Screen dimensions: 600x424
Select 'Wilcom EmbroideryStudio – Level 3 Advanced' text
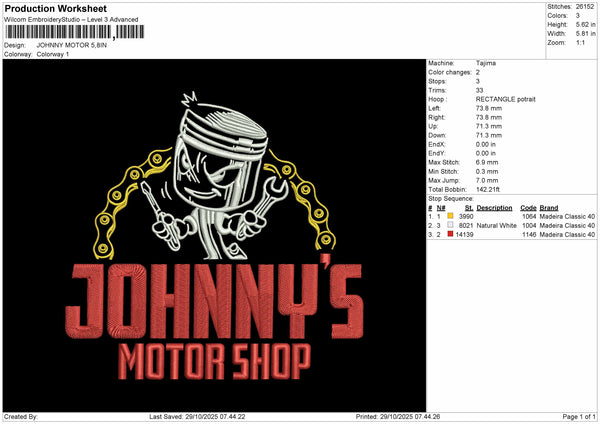(71, 20)
